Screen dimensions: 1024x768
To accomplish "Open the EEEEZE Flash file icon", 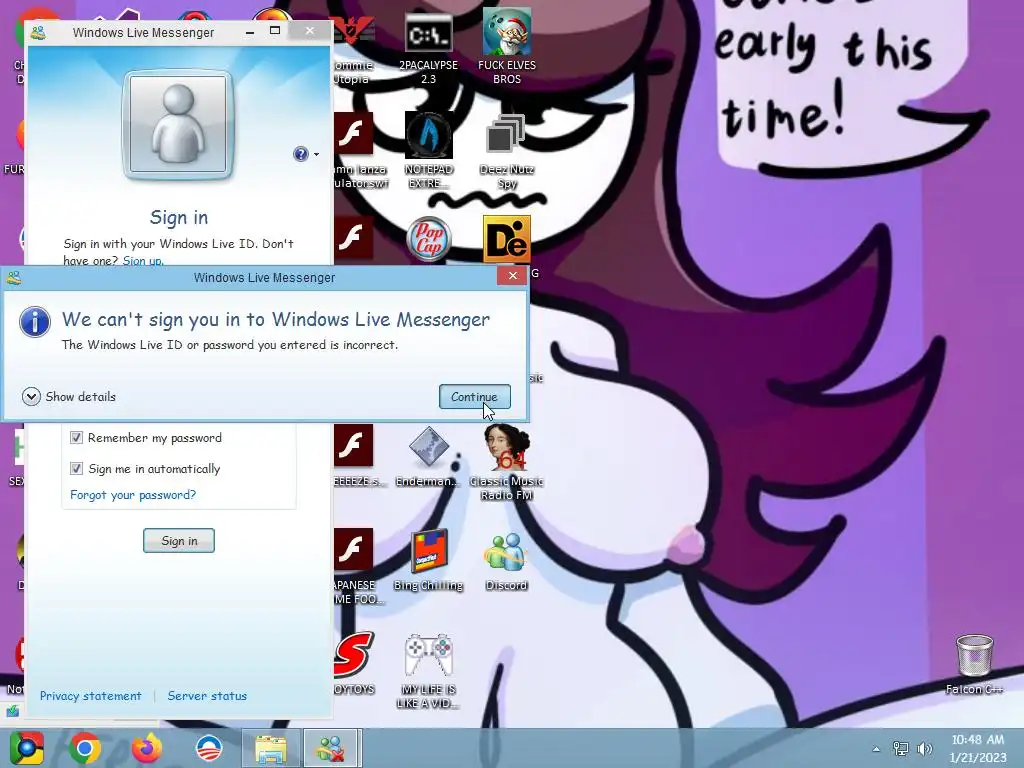I will click(353, 456).
